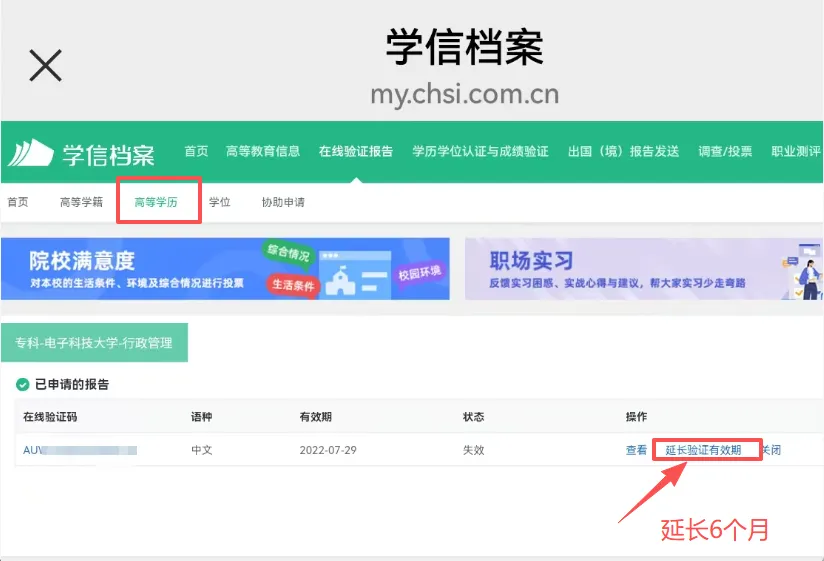Open 调查/投票 menu
Image resolution: width=824 pixels, height=561 pixels.
[x=725, y=151]
